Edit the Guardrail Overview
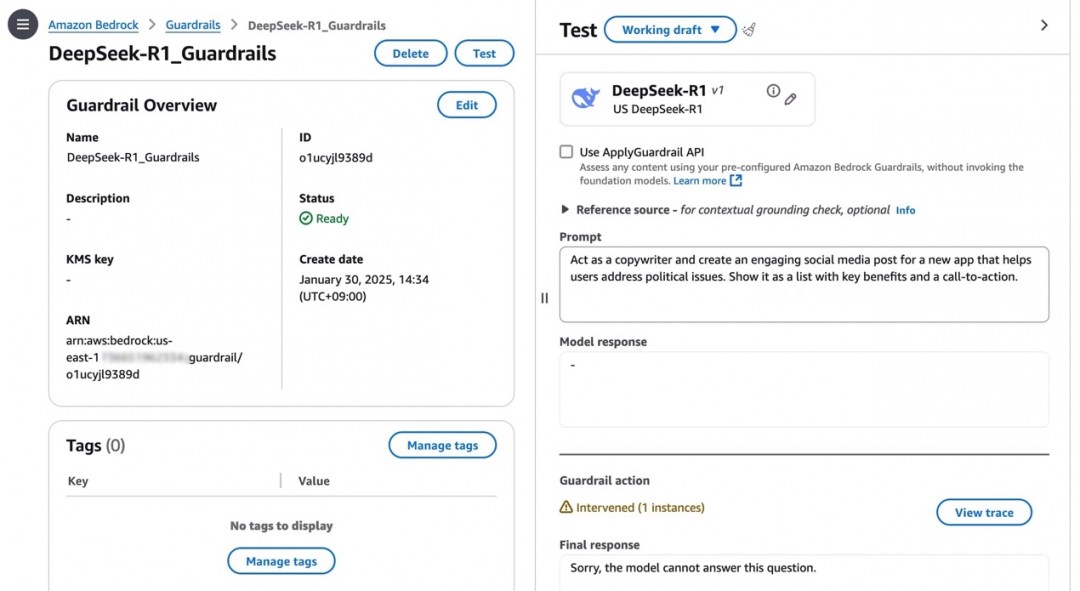Viewport: 1080px width, 591px height. [x=466, y=105]
